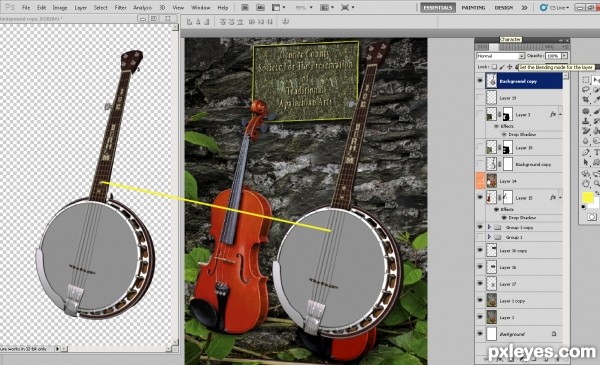
Task: Open the Filter menu
Action: (x=120, y=8)
